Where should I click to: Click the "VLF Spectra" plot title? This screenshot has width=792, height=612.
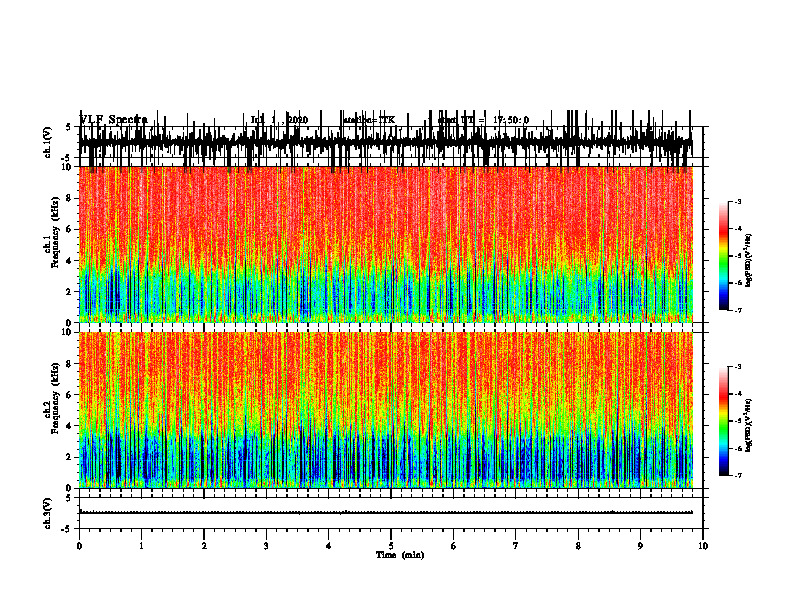[114, 120]
